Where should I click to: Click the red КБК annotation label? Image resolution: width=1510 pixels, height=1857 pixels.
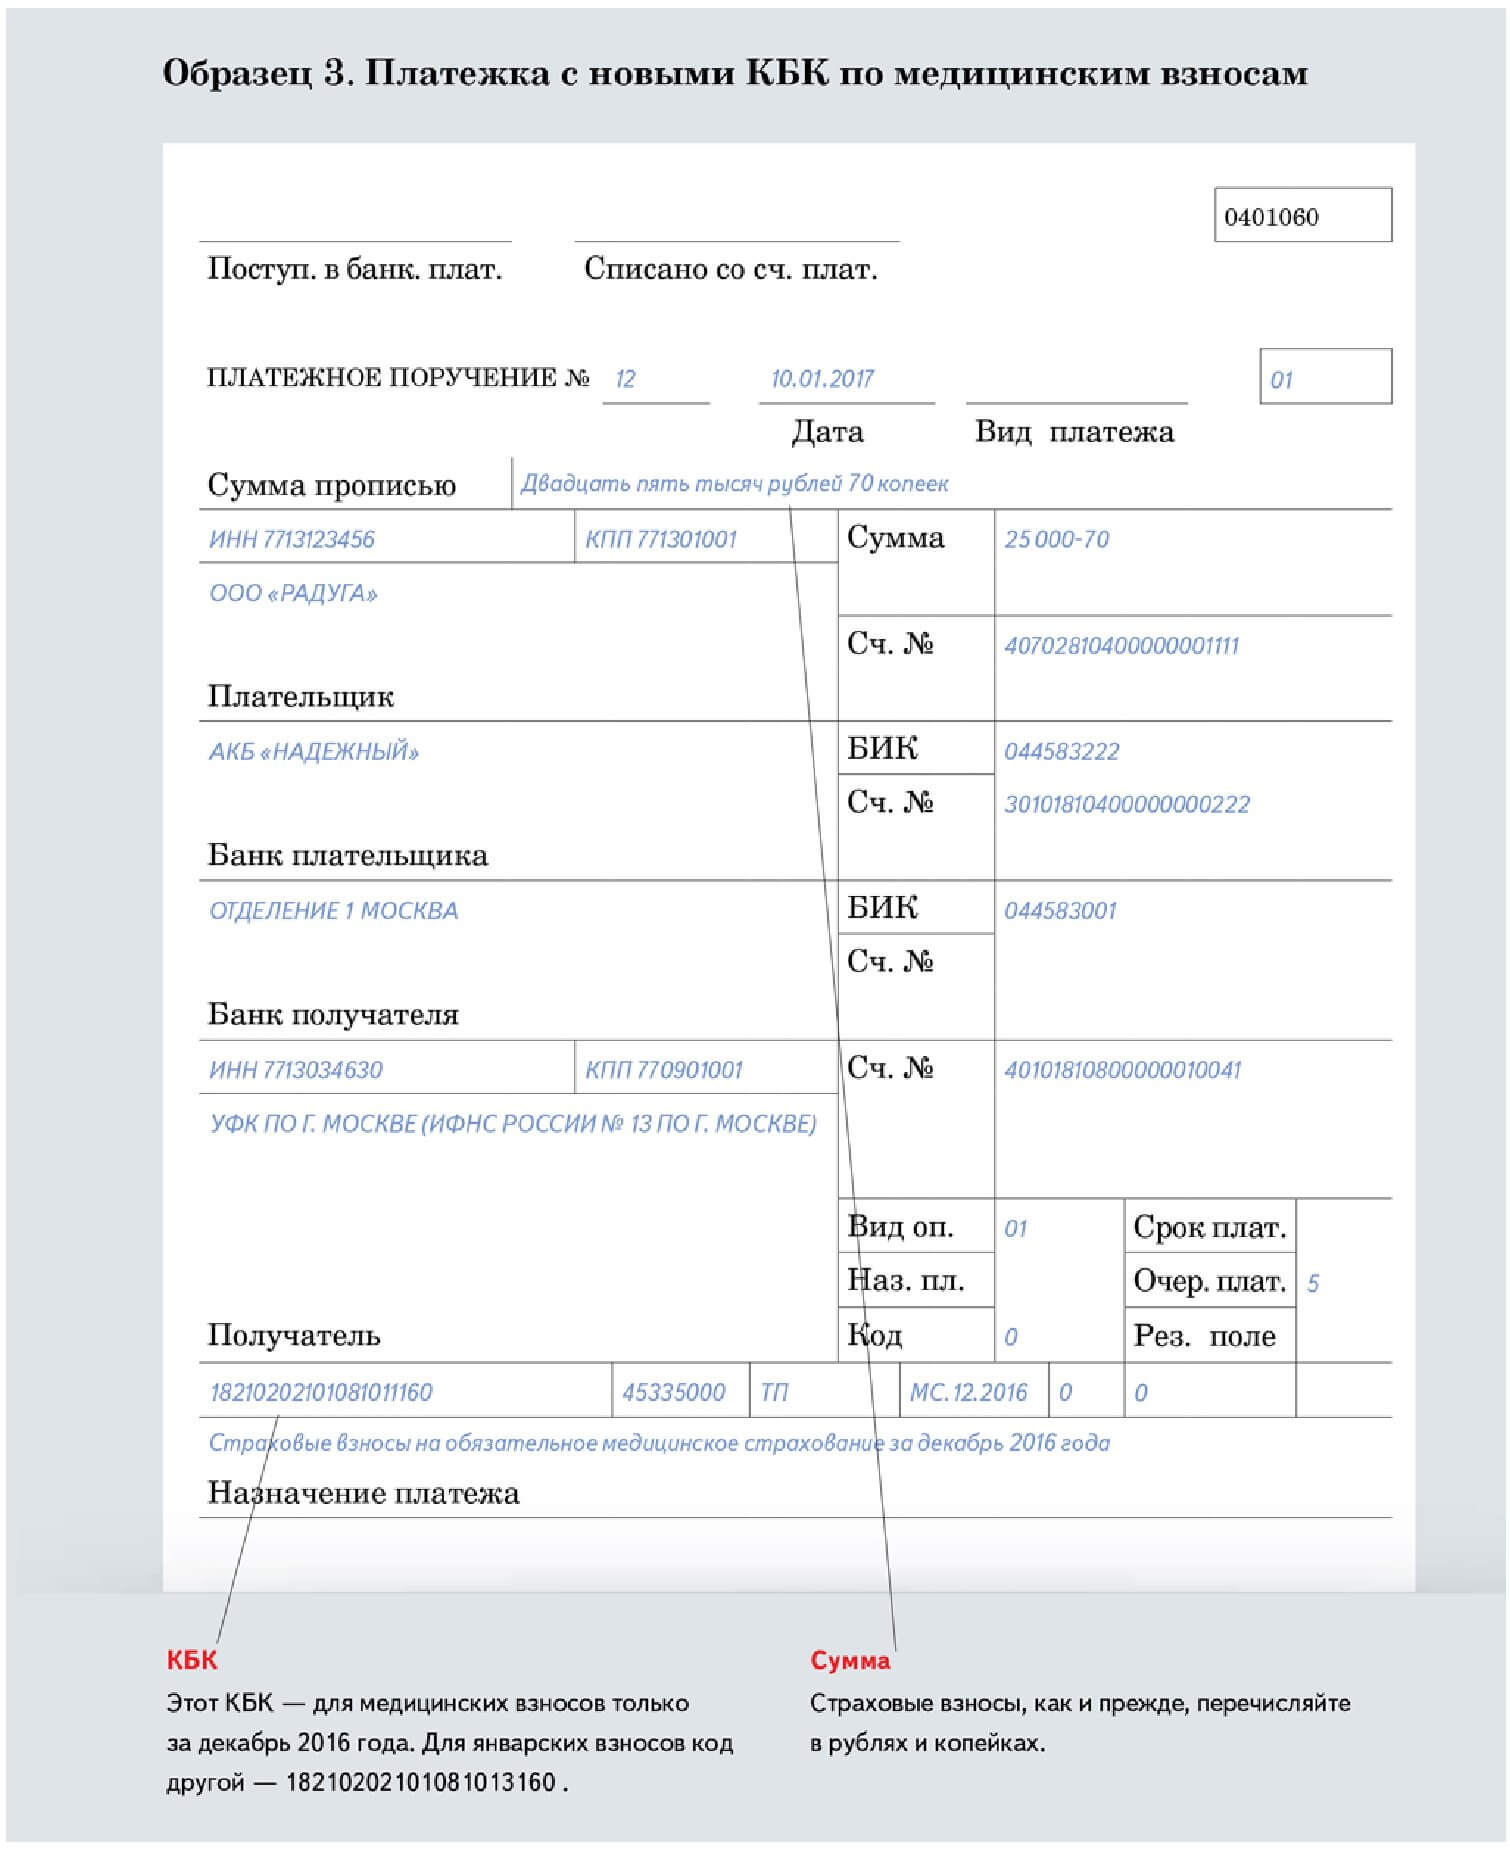(x=191, y=1660)
